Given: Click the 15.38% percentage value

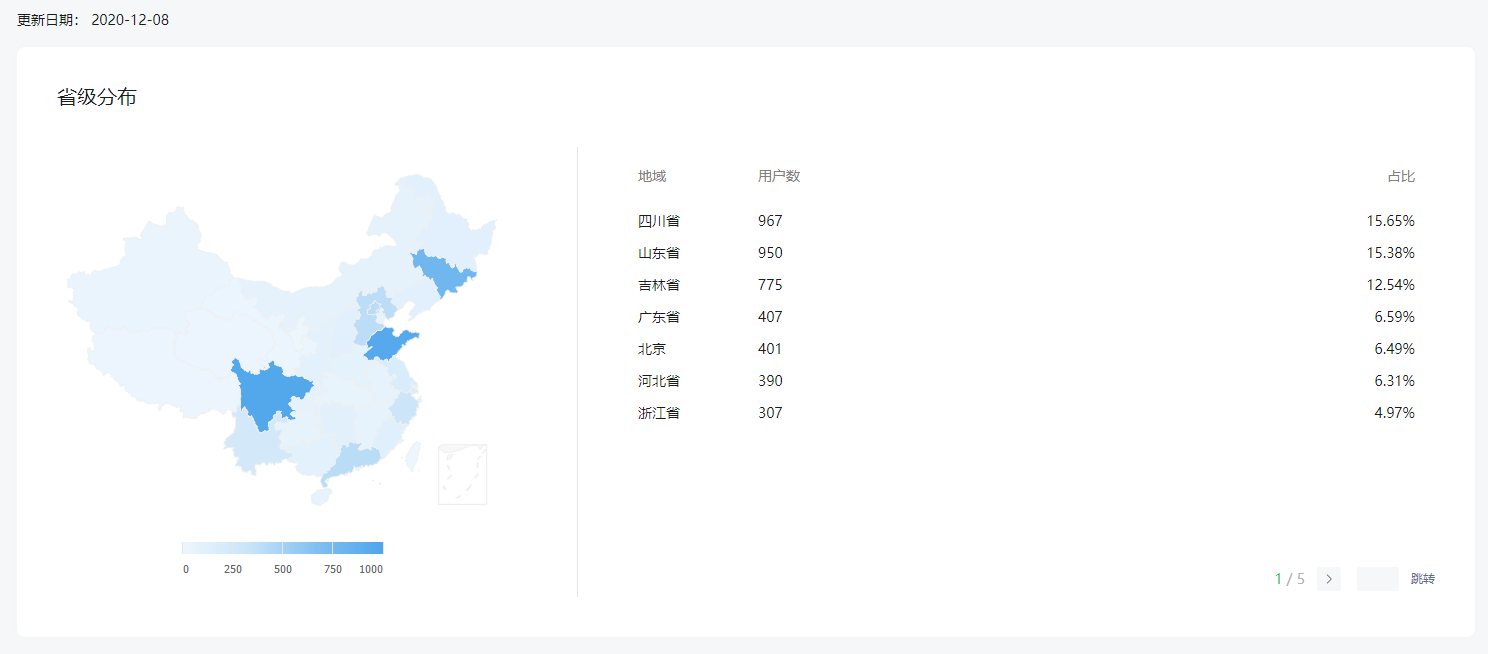Looking at the screenshot, I should 1391,253.
